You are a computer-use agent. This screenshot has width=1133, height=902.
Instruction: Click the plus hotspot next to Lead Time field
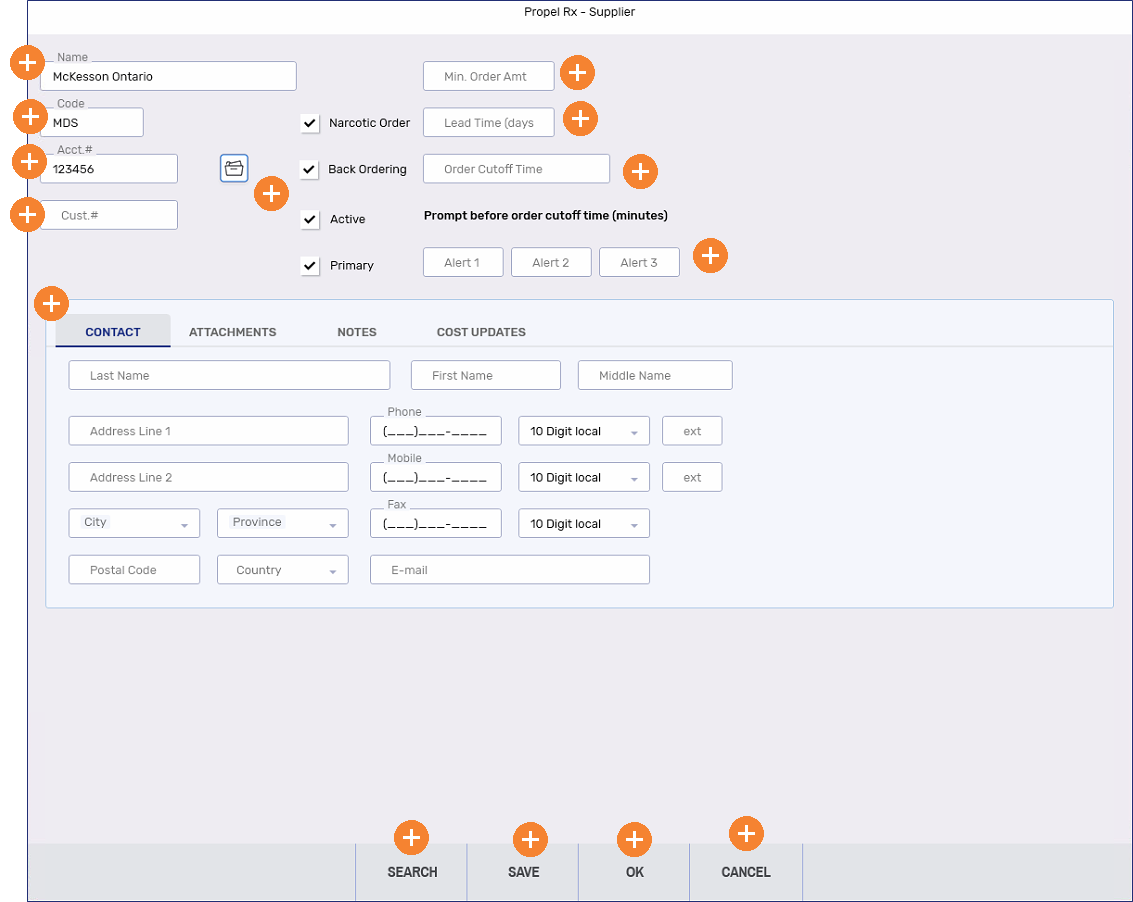580,118
